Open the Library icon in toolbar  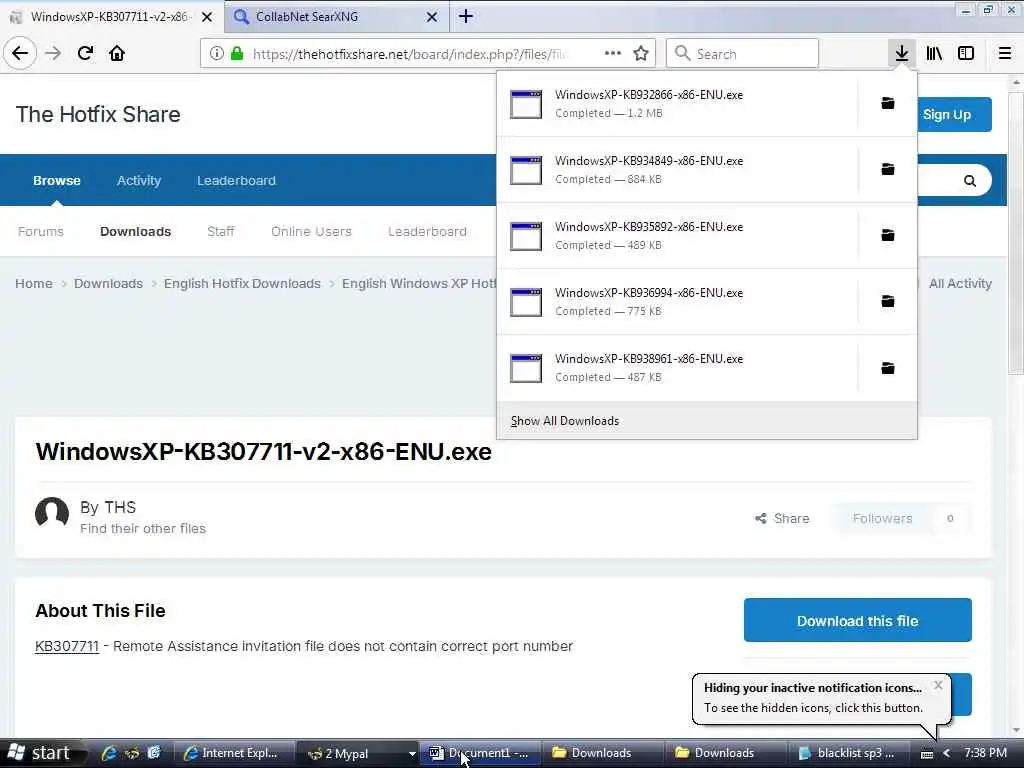tap(934, 53)
